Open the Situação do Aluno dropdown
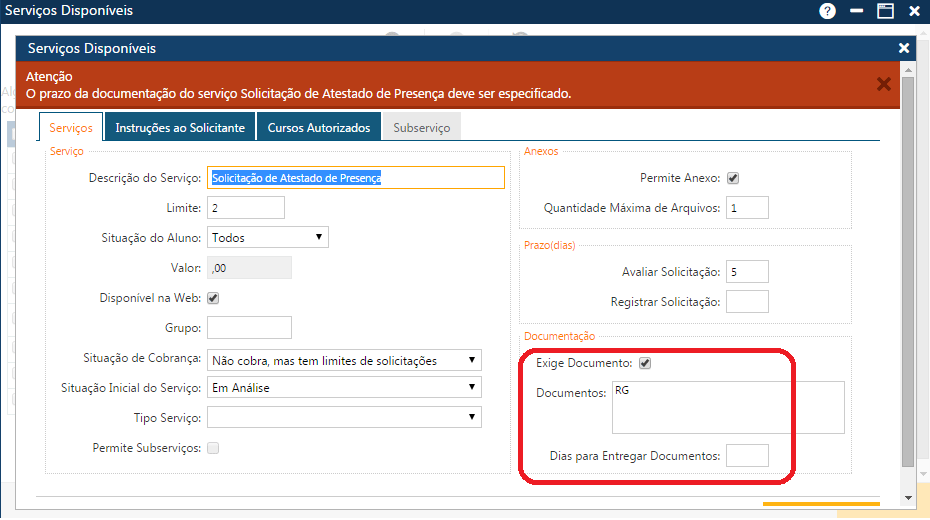This screenshot has width=930, height=520. point(267,237)
